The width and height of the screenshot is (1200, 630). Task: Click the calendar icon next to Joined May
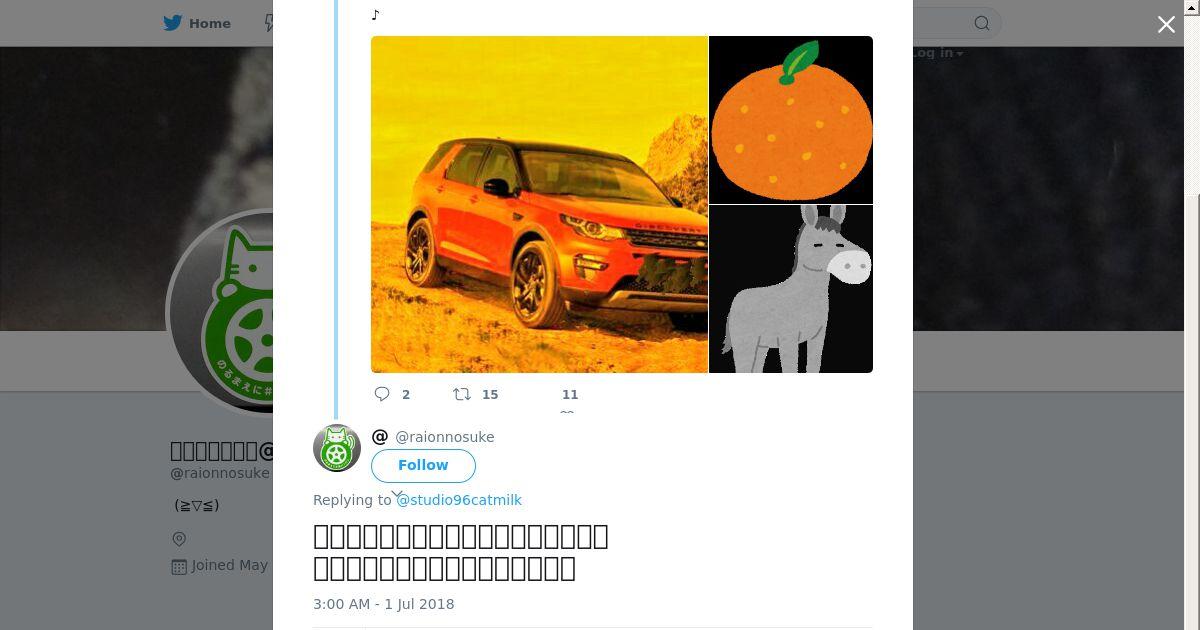pyautogui.click(x=179, y=566)
